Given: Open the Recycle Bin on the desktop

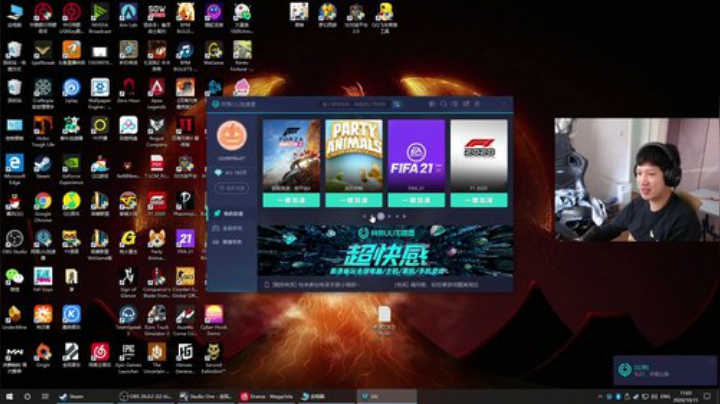Looking at the screenshot, I should (x=14, y=90).
